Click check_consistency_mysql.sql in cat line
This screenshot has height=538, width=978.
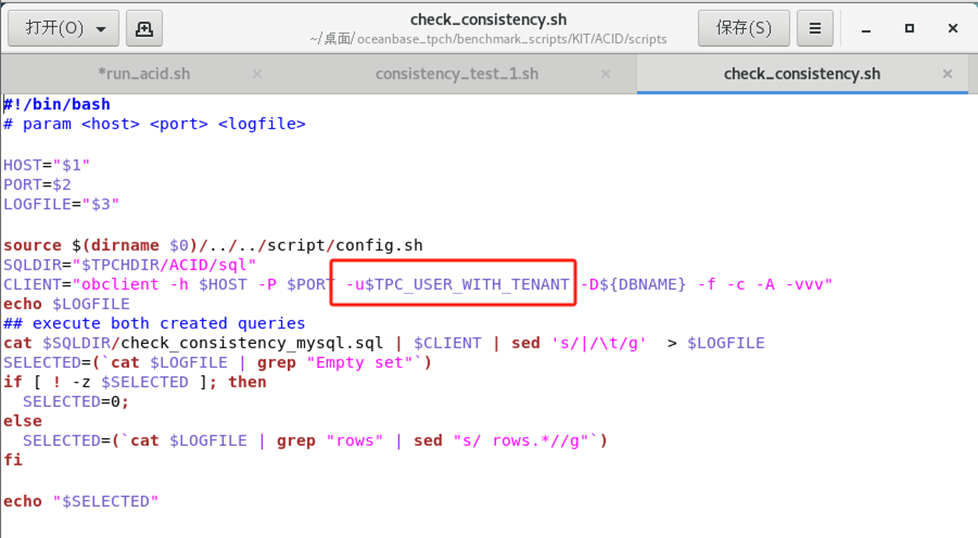click(x=252, y=343)
